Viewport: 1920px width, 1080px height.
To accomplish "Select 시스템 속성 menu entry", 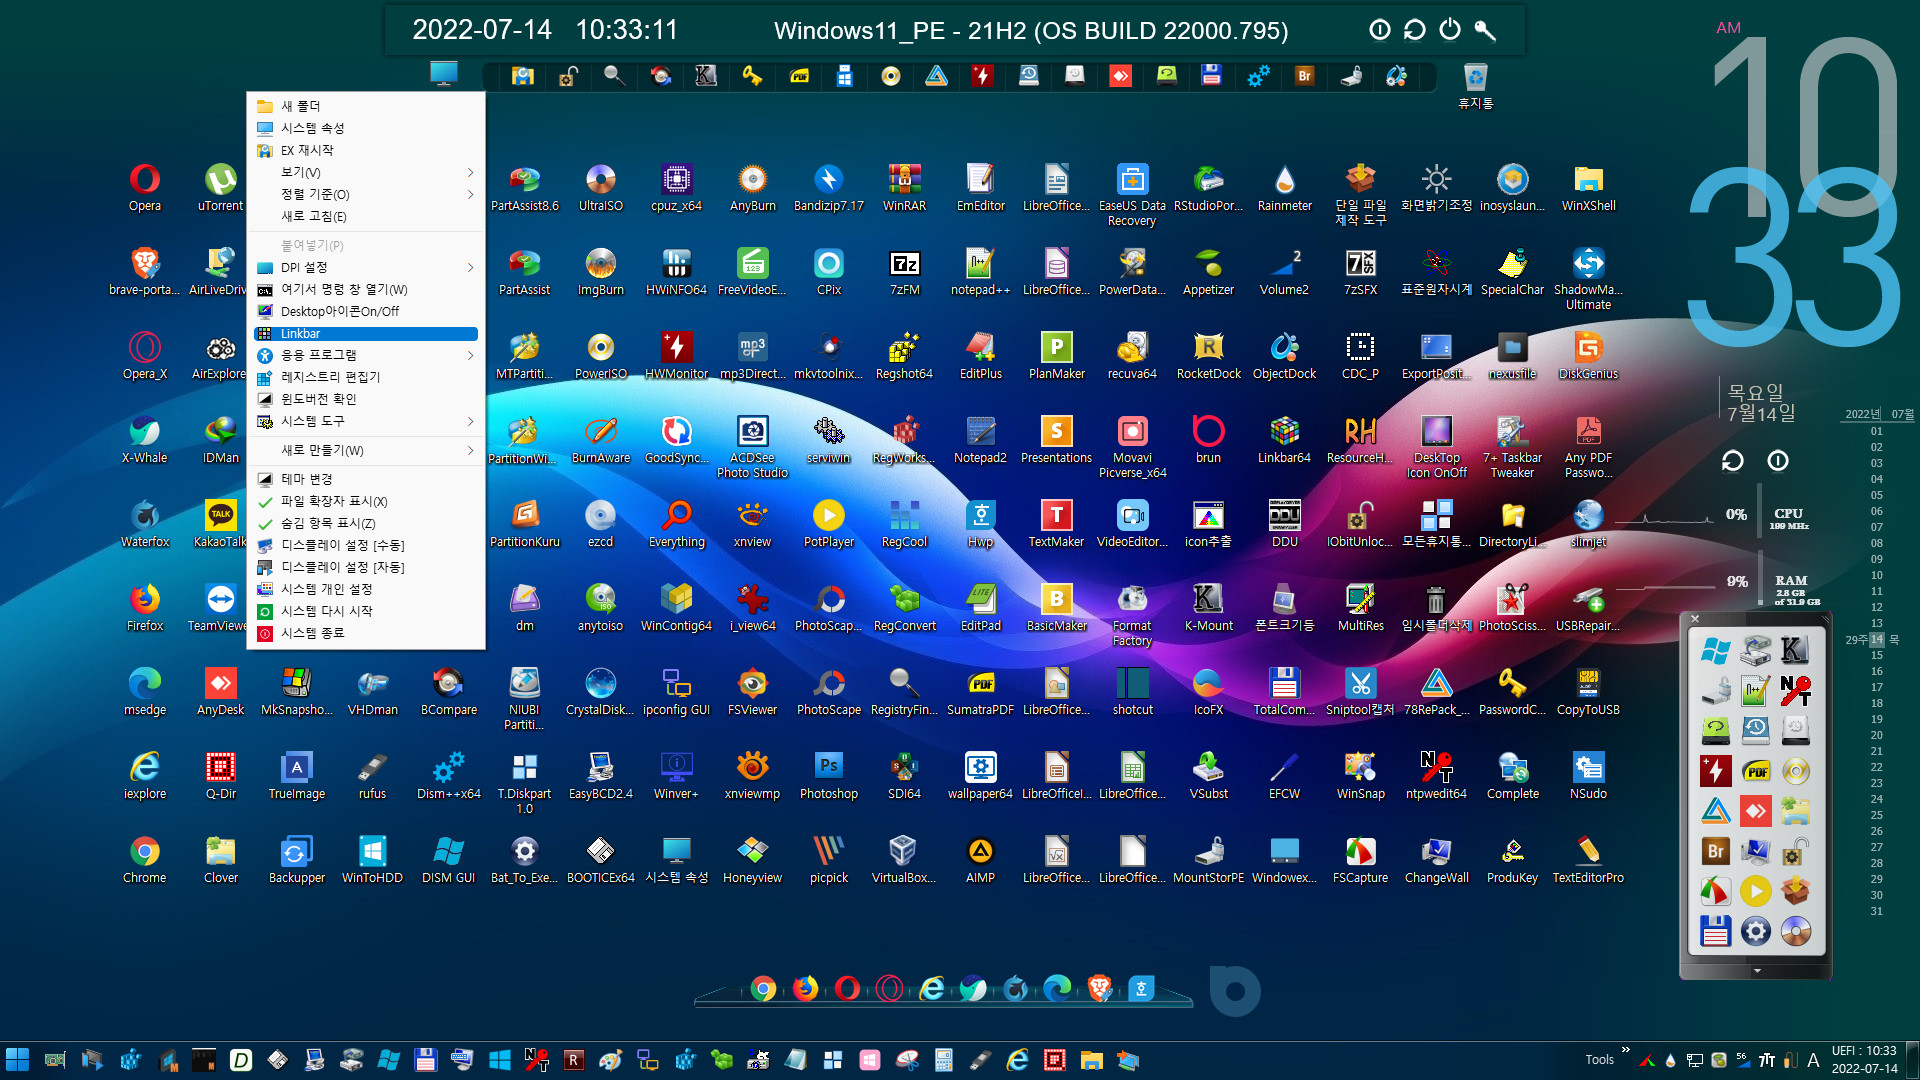I will click(x=366, y=128).
